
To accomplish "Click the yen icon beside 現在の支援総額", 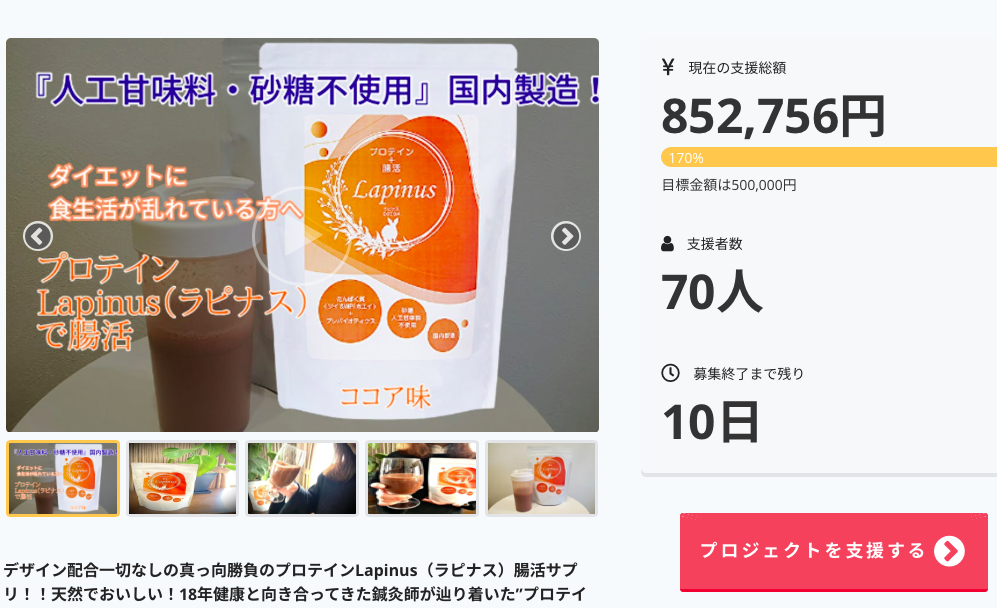I will pyautogui.click(x=668, y=67).
